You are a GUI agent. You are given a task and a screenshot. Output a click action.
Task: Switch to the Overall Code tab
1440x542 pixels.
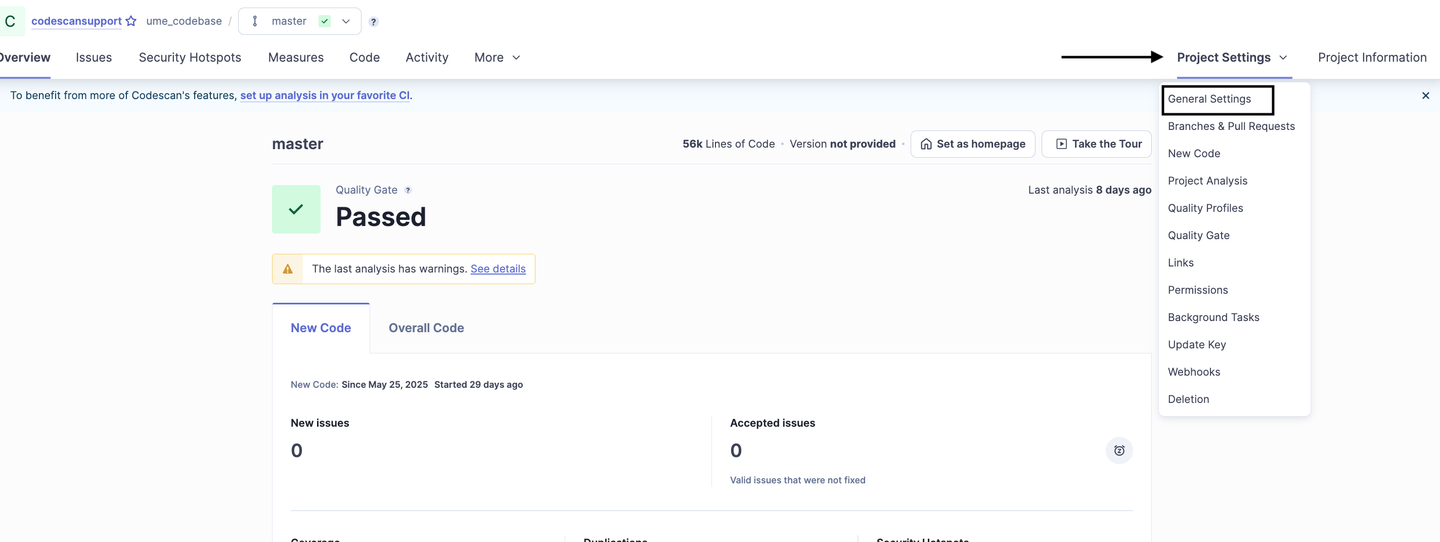coord(426,328)
